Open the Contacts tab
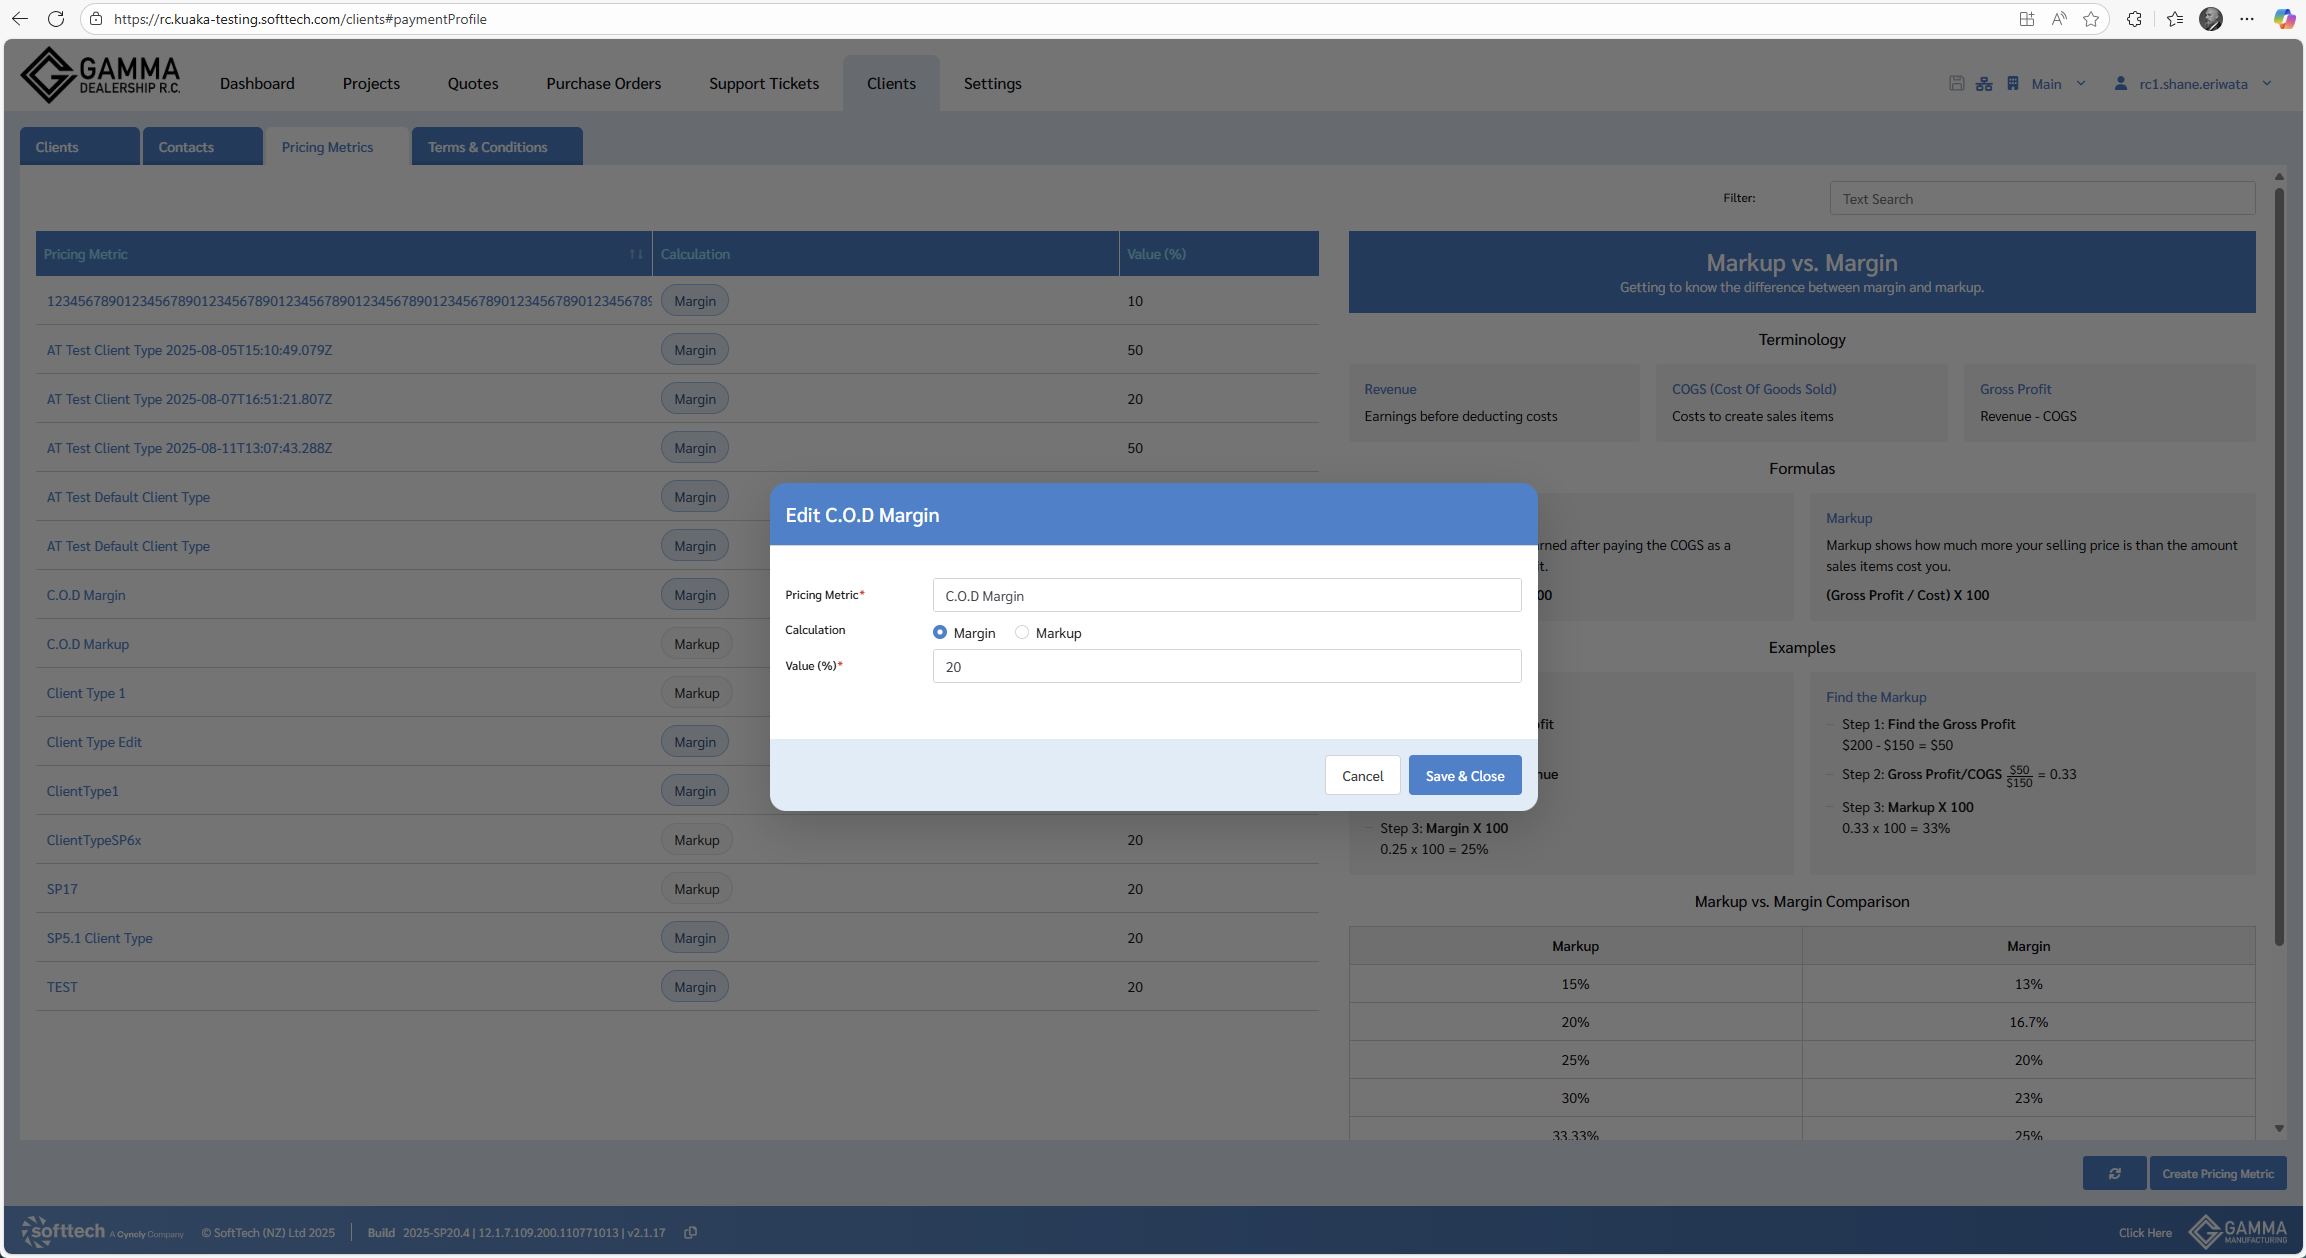Screen dimensions: 2306x1258 [x=186, y=147]
